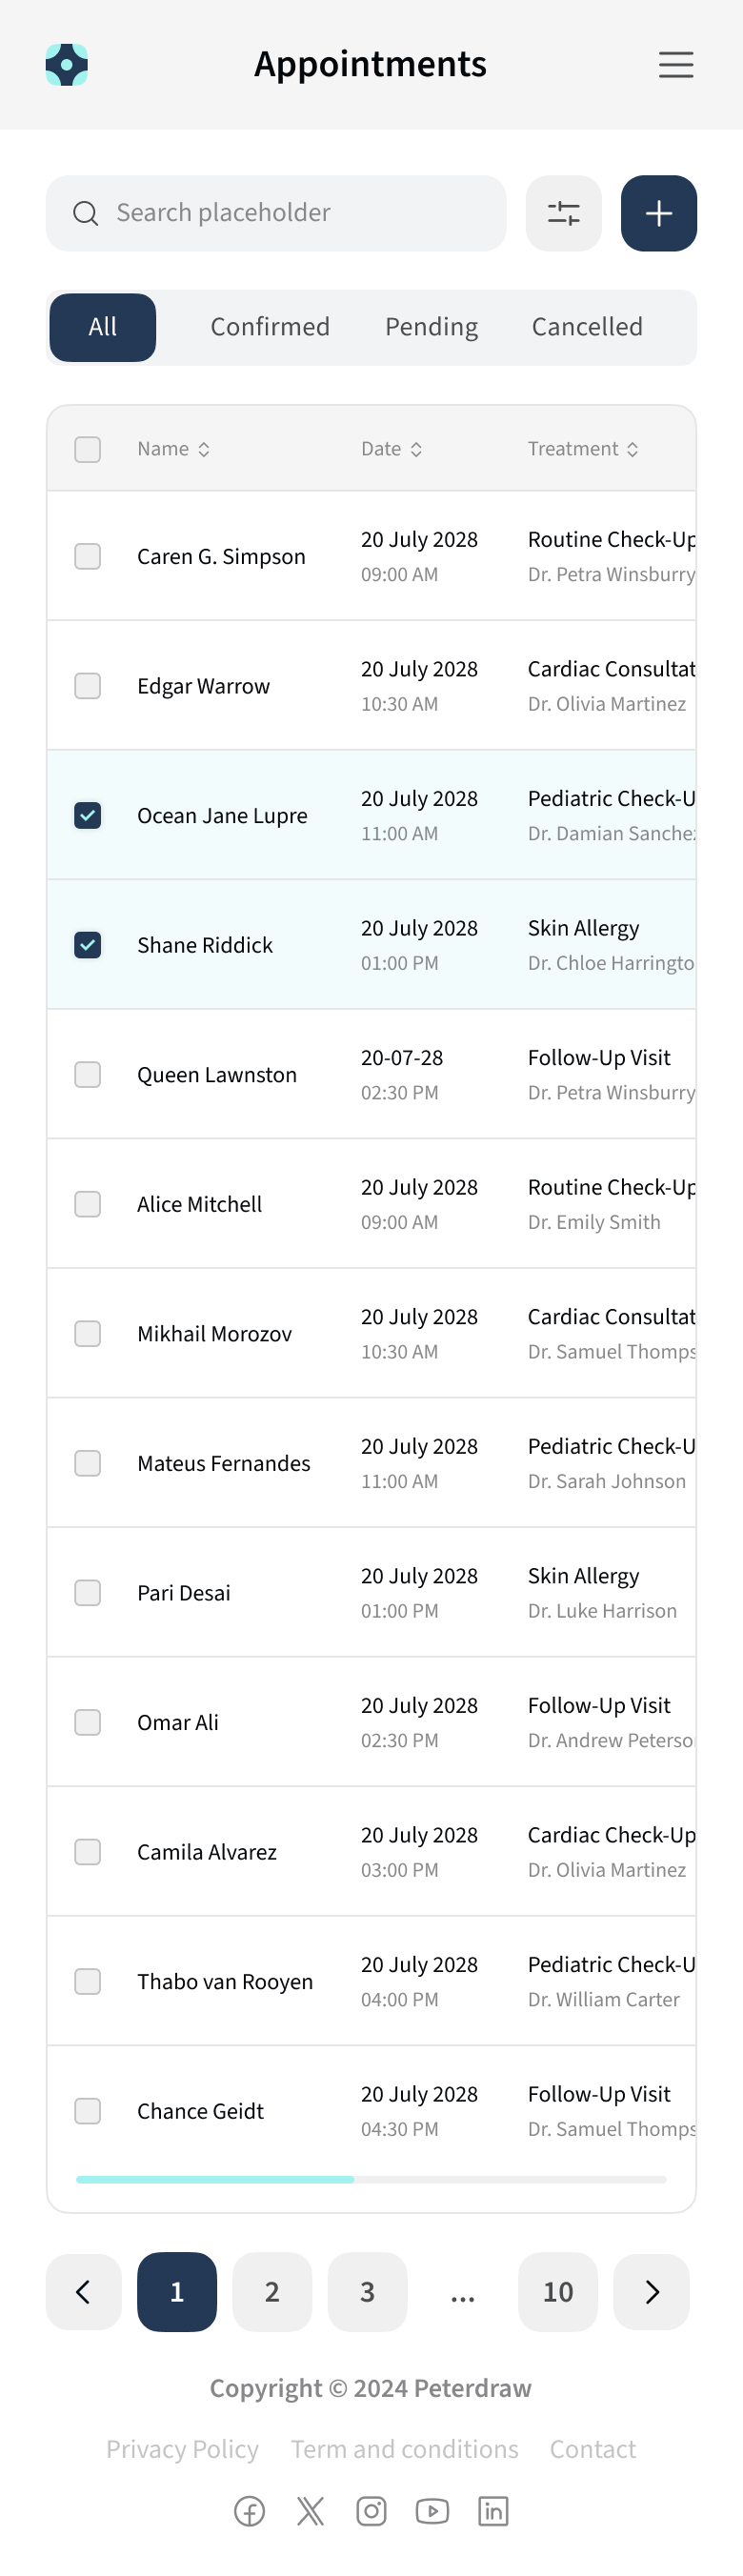Click the horizontal table scrollbar
Screen dimensions: 743x2576
[215, 2179]
